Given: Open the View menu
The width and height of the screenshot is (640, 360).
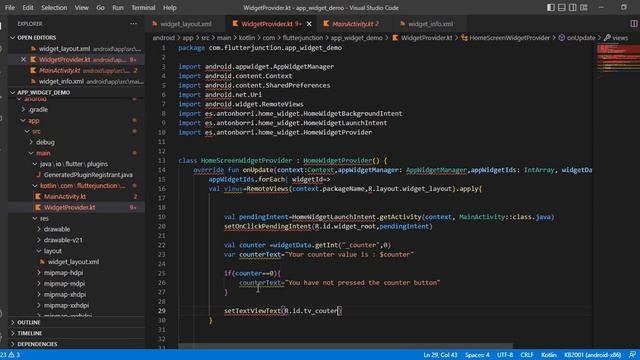Looking at the screenshot, I should click(81, 8).
